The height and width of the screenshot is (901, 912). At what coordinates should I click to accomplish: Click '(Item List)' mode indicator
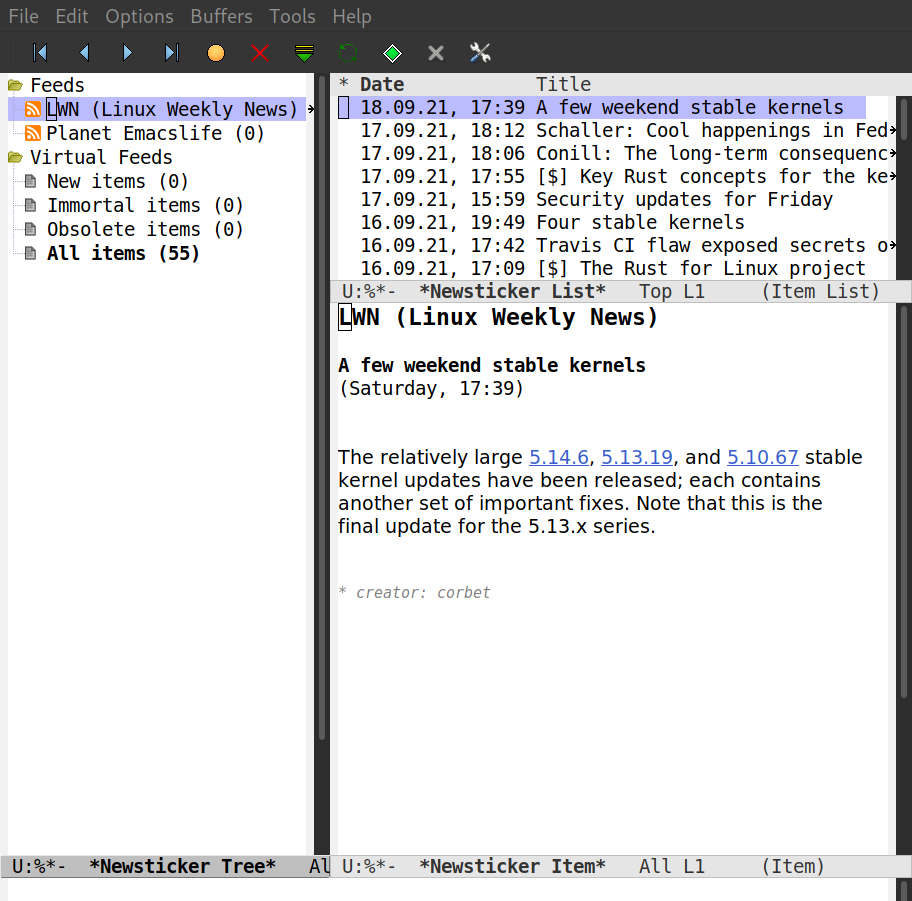pyautogui.click(x=821, y=291)
